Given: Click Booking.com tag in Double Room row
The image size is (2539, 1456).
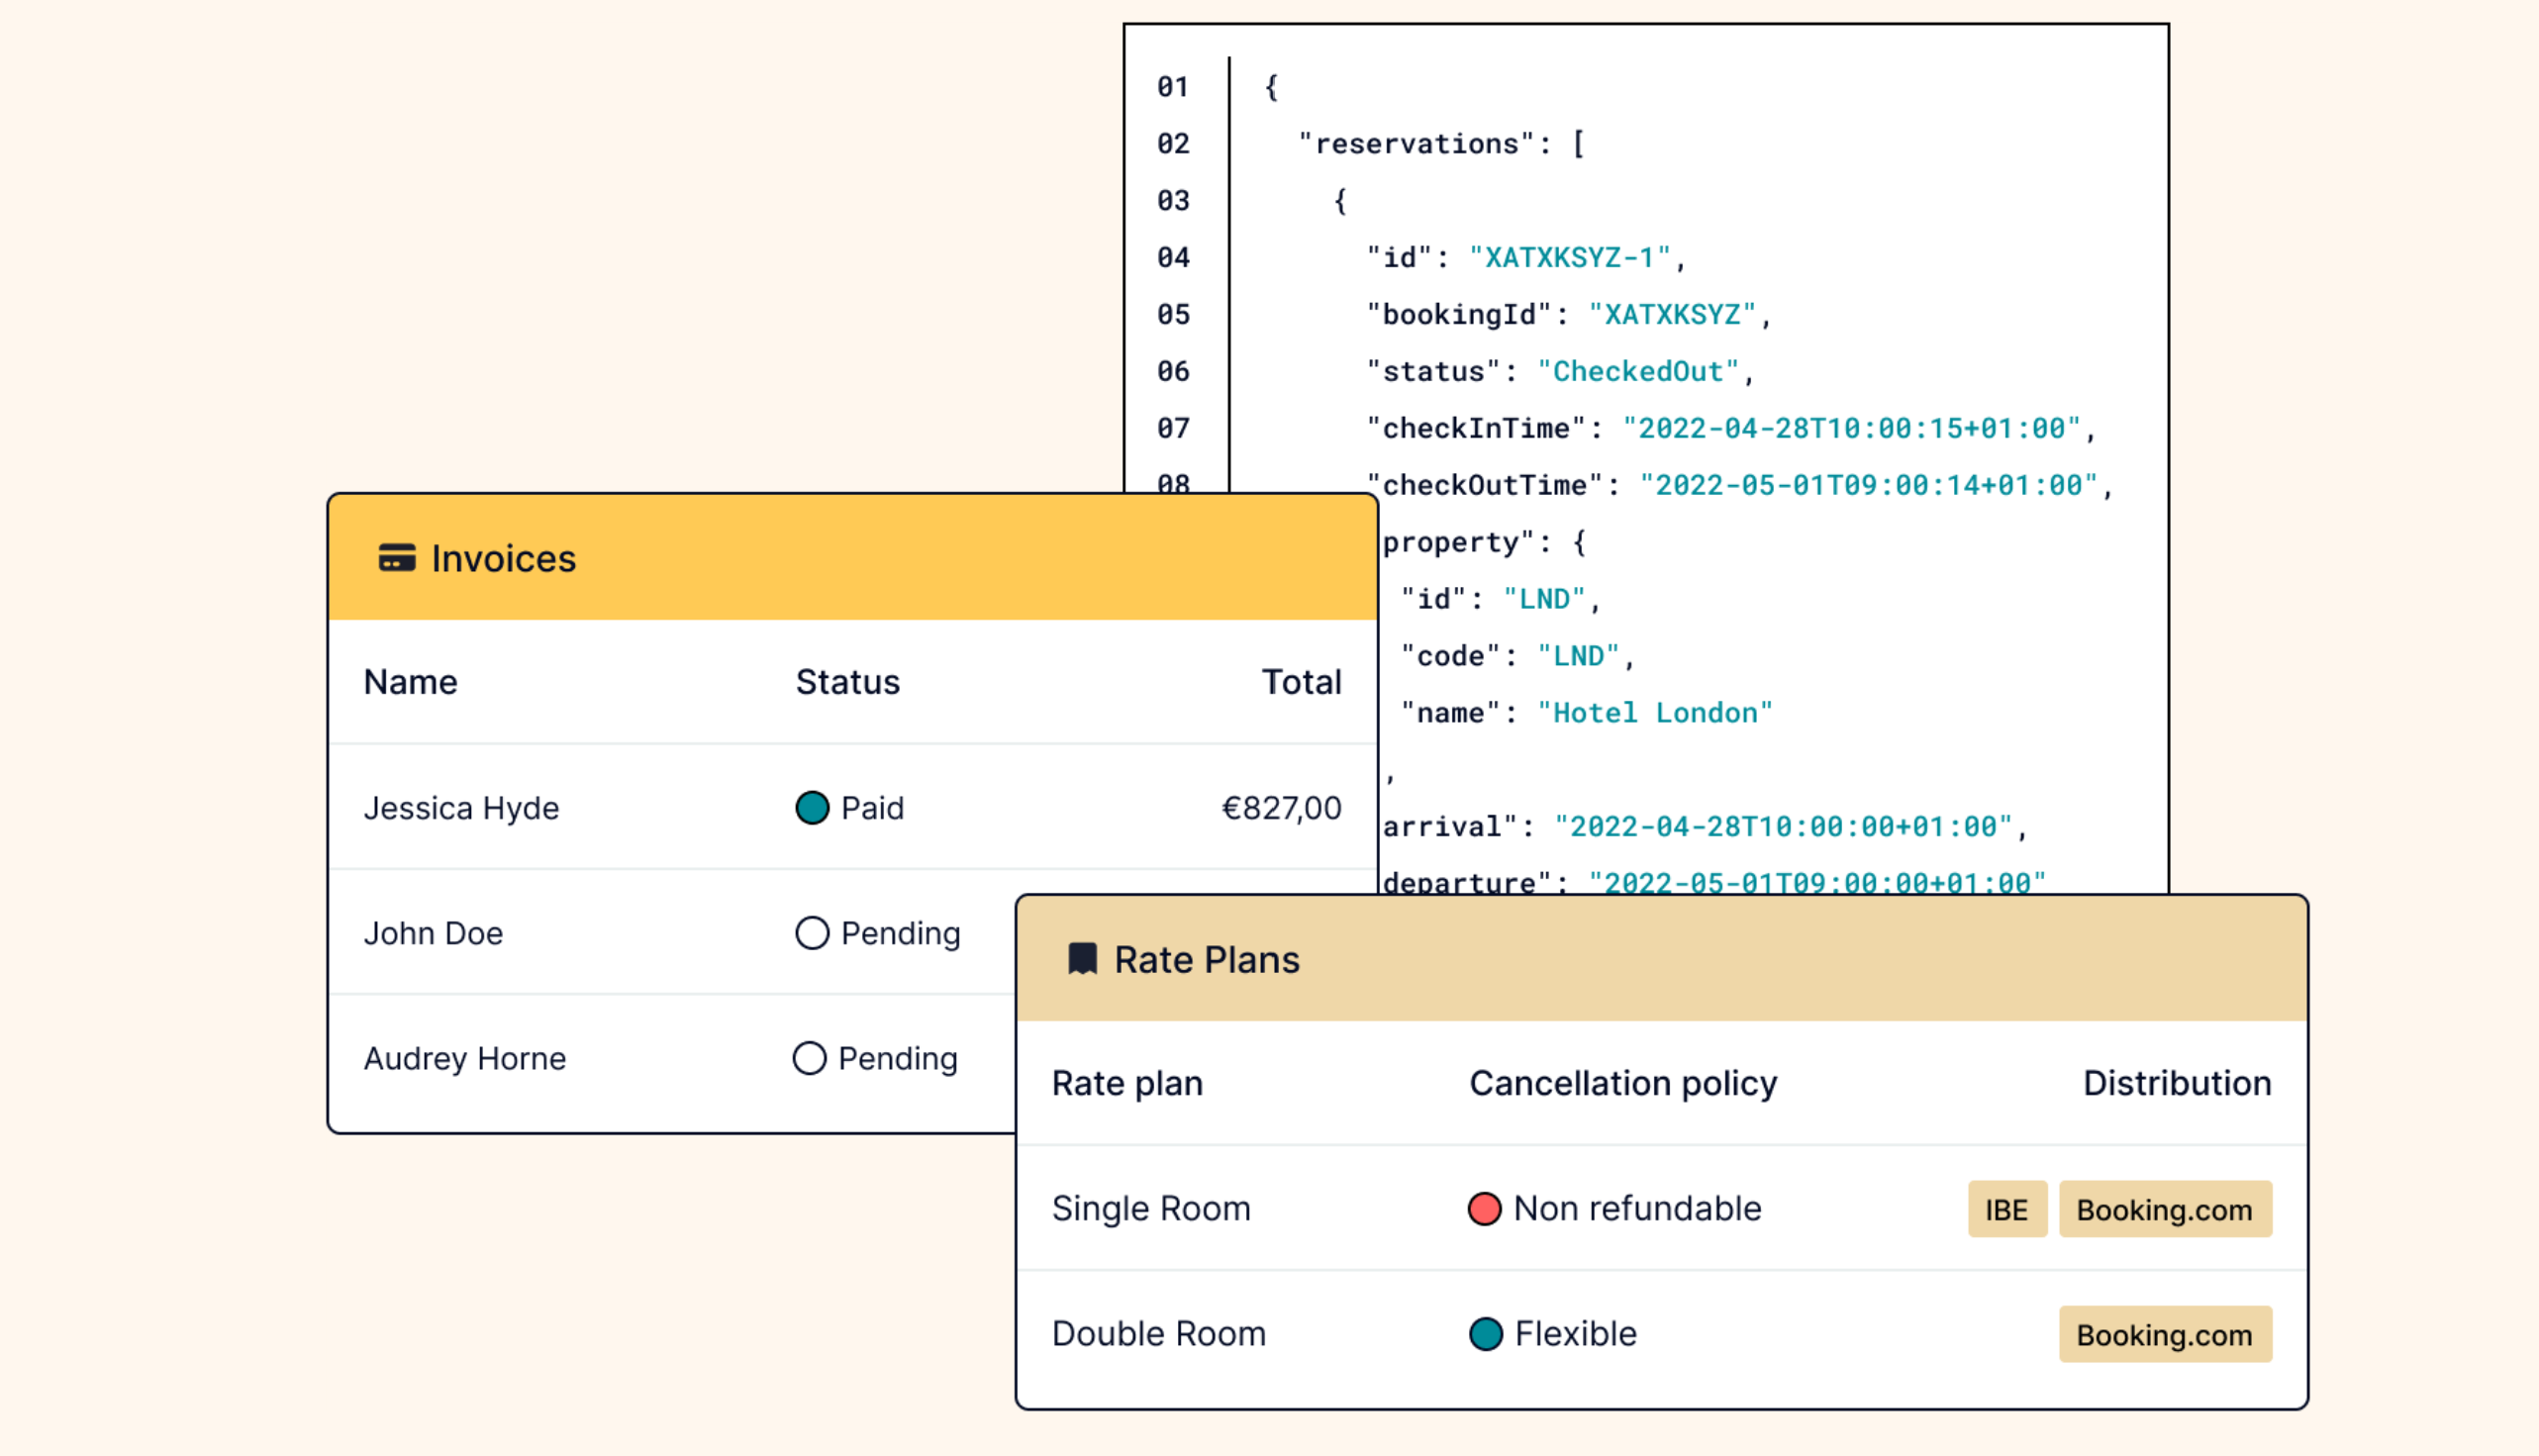Looking at the screenshot, I should click(2164, 1335).
